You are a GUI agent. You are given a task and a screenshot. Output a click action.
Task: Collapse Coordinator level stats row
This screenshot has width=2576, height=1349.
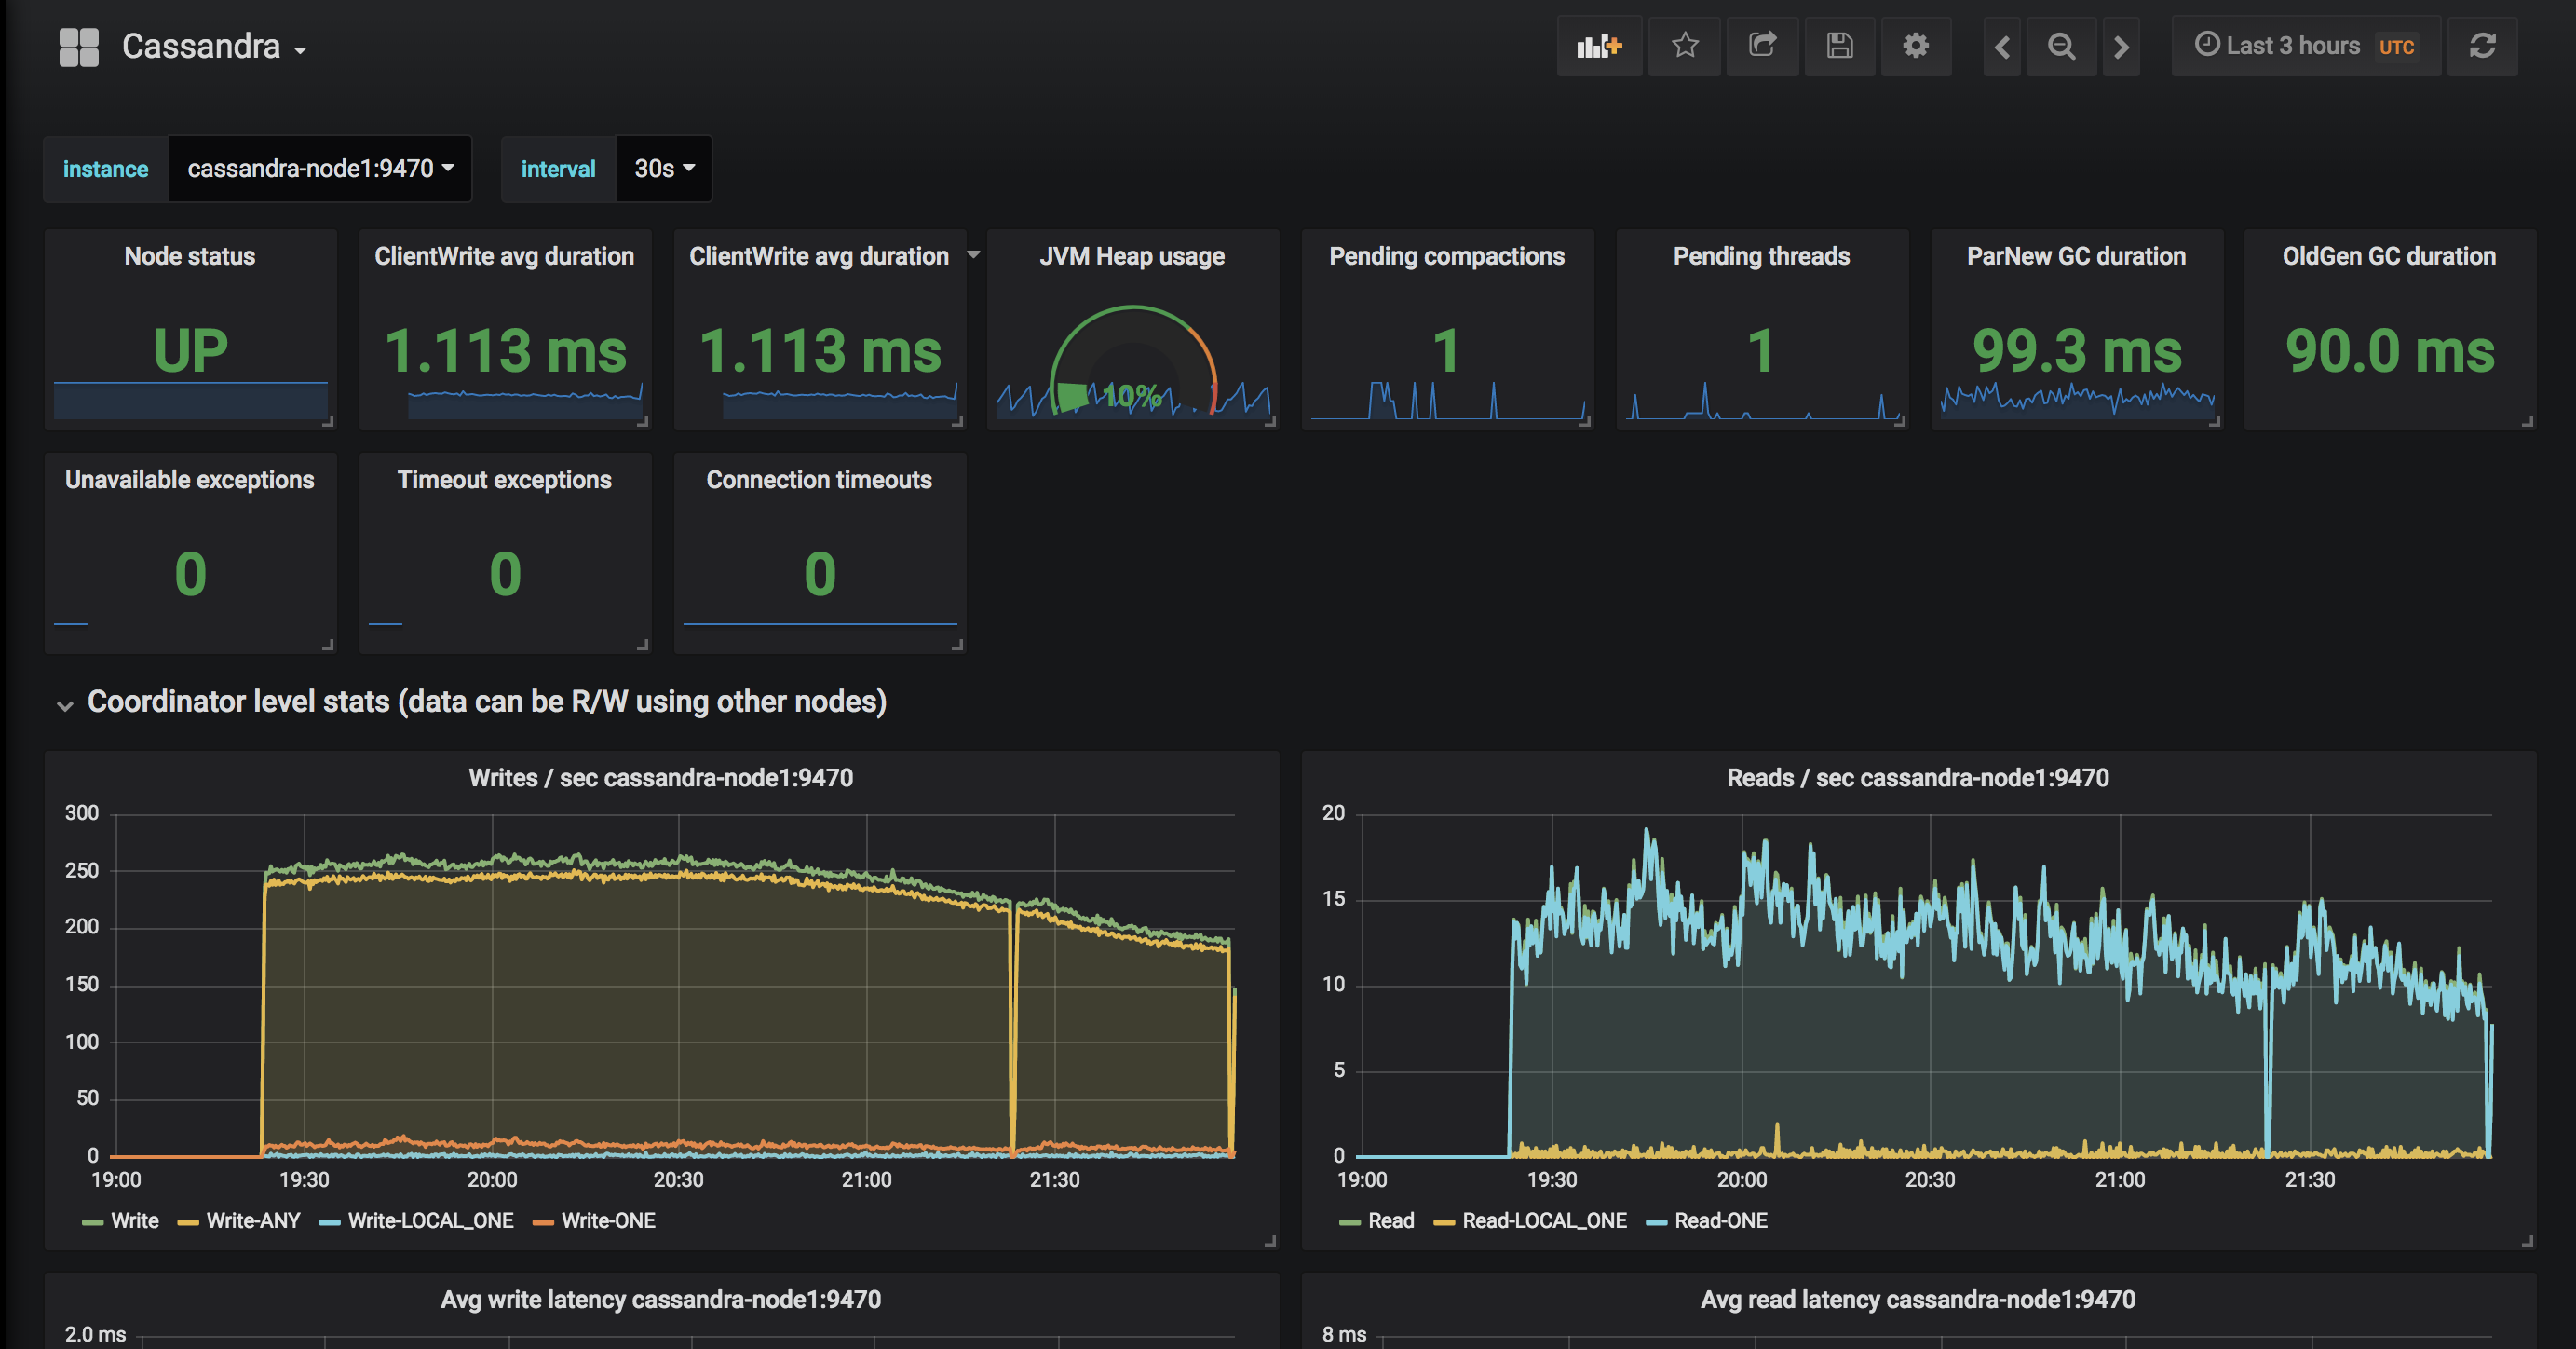point(66,705)
